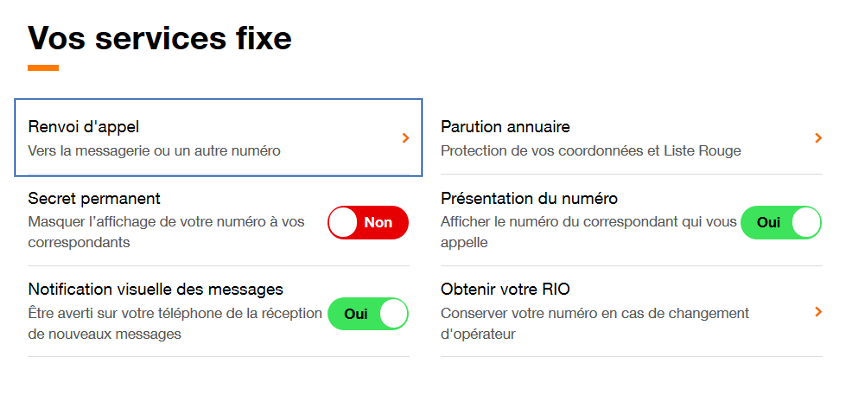
Task: Click "Protection de vos coordonnées et Liste Rouge"
Action: 591,151
